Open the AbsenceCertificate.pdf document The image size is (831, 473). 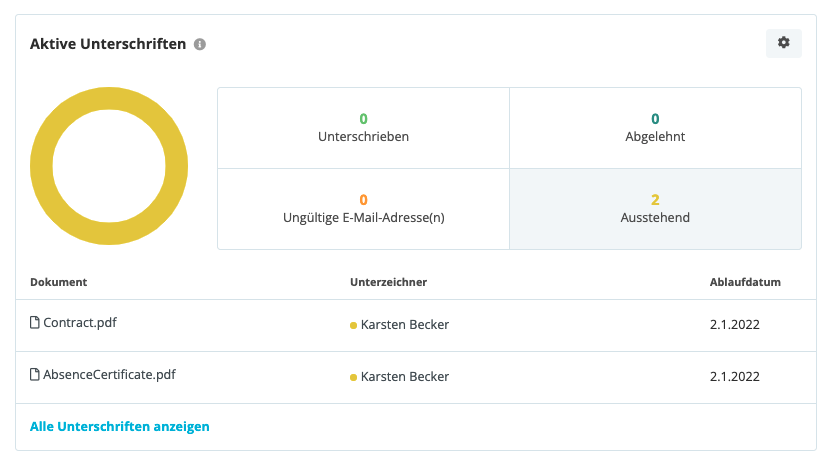pos(109,374)
